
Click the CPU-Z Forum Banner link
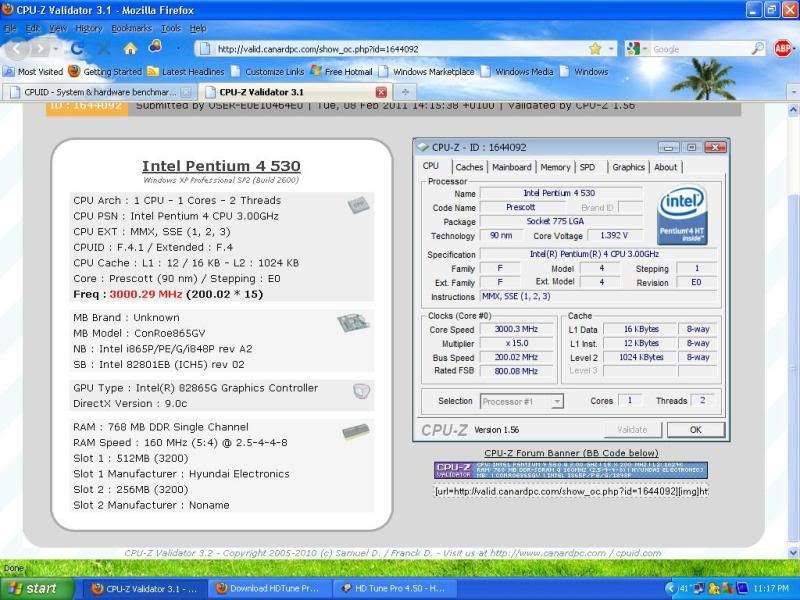click(571, 453)
